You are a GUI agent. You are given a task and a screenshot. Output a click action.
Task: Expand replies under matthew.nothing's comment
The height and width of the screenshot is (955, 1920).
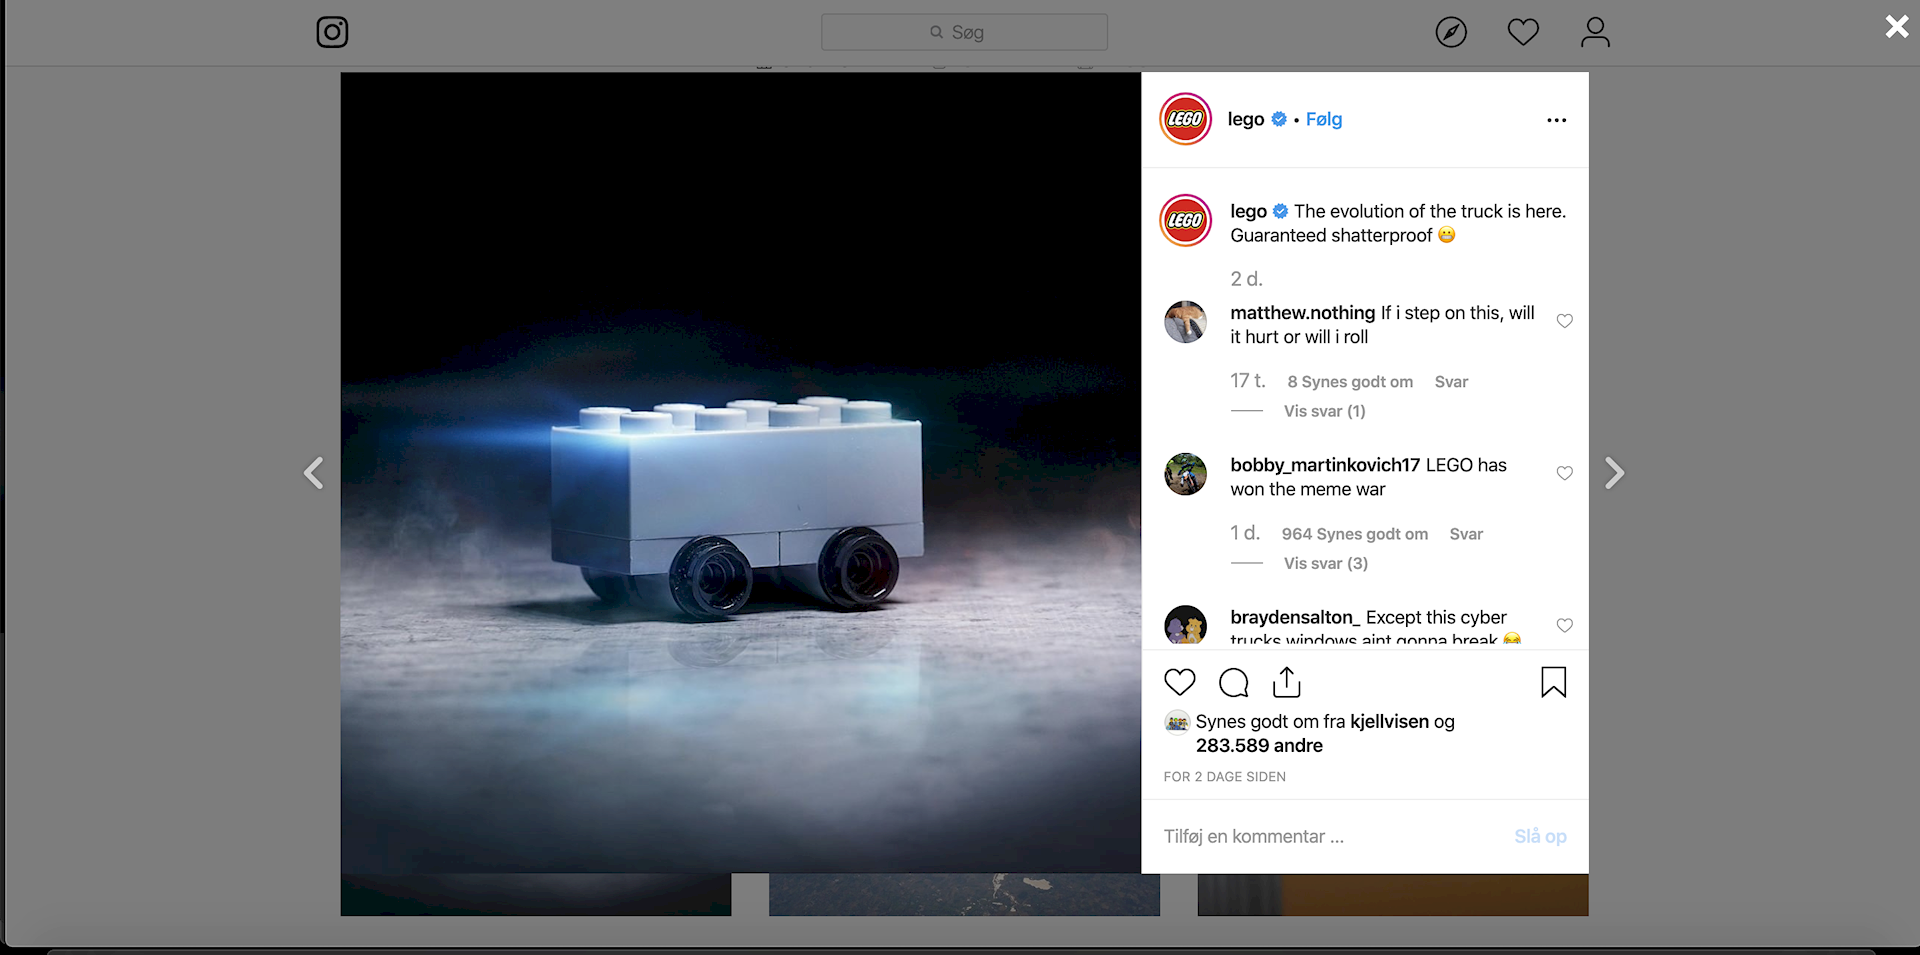pyautogui.click(x=1324, y=411)
